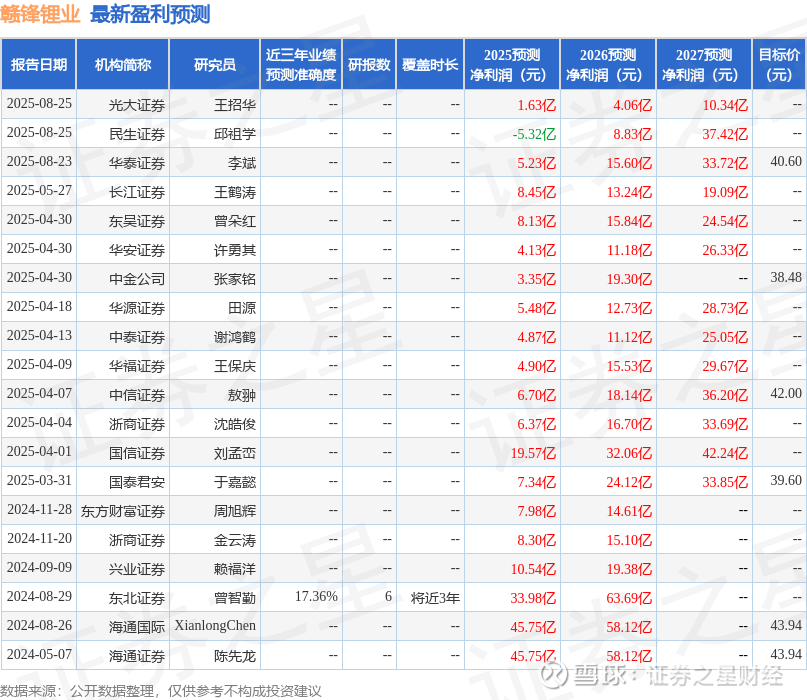807x700 pixels.
Task: Click the 机构简称 column header
Action: (122, 64)
